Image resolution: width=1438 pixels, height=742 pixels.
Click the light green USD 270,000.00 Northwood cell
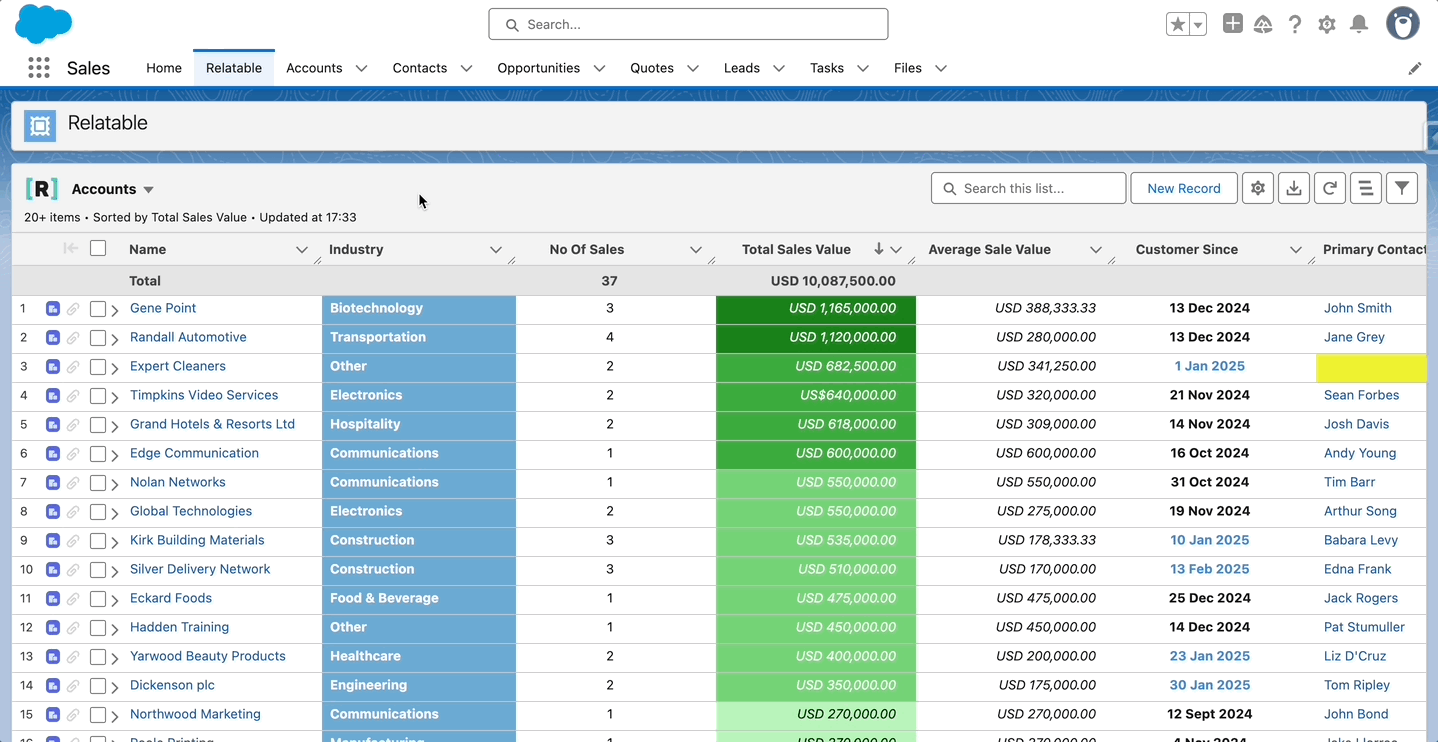pyautogui.click(x=816, y=715)
